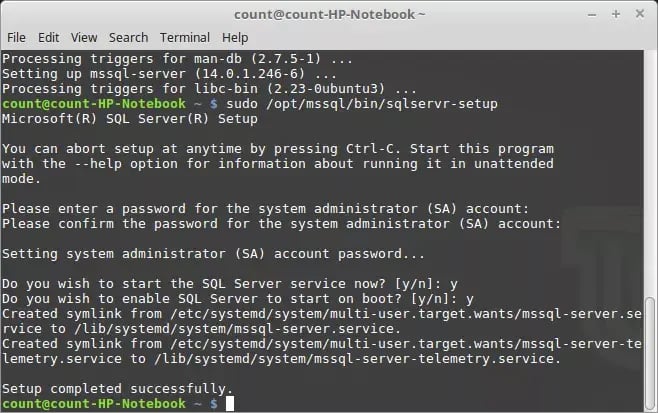Viewport: 658px width, 413px height.
Task: Click the 'Microsoft(R) SQL Server(R) Setup' line
Action: pyautogui.click(x=130, y=119)
